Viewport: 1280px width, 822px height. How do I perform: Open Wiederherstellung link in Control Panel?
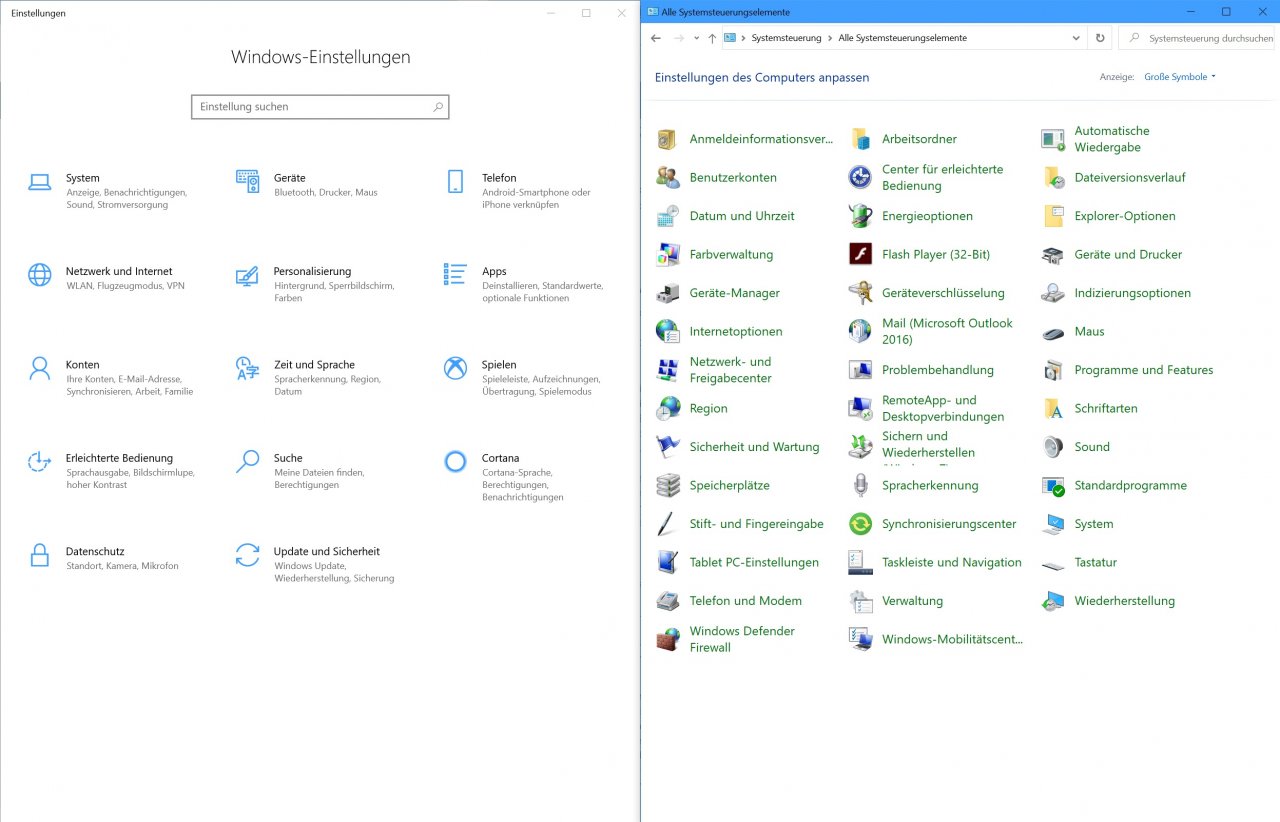(1124, 601)
